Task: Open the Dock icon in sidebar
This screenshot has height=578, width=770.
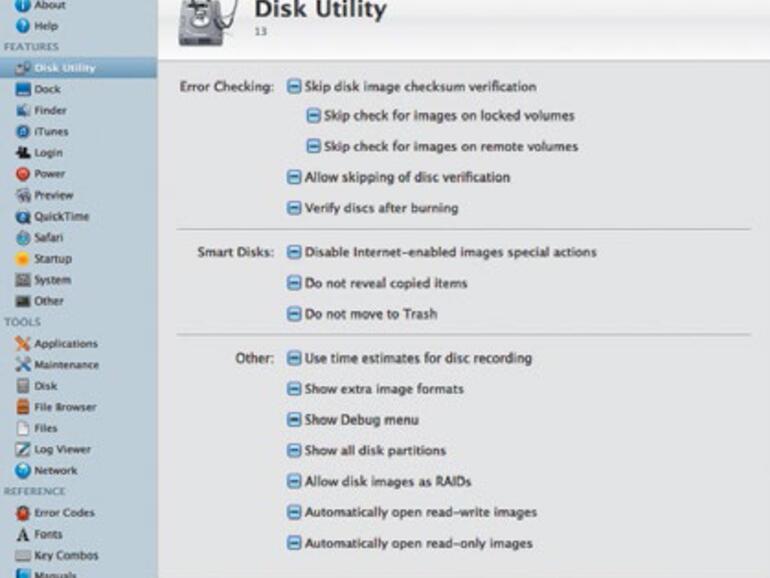Action: point(24,90)
